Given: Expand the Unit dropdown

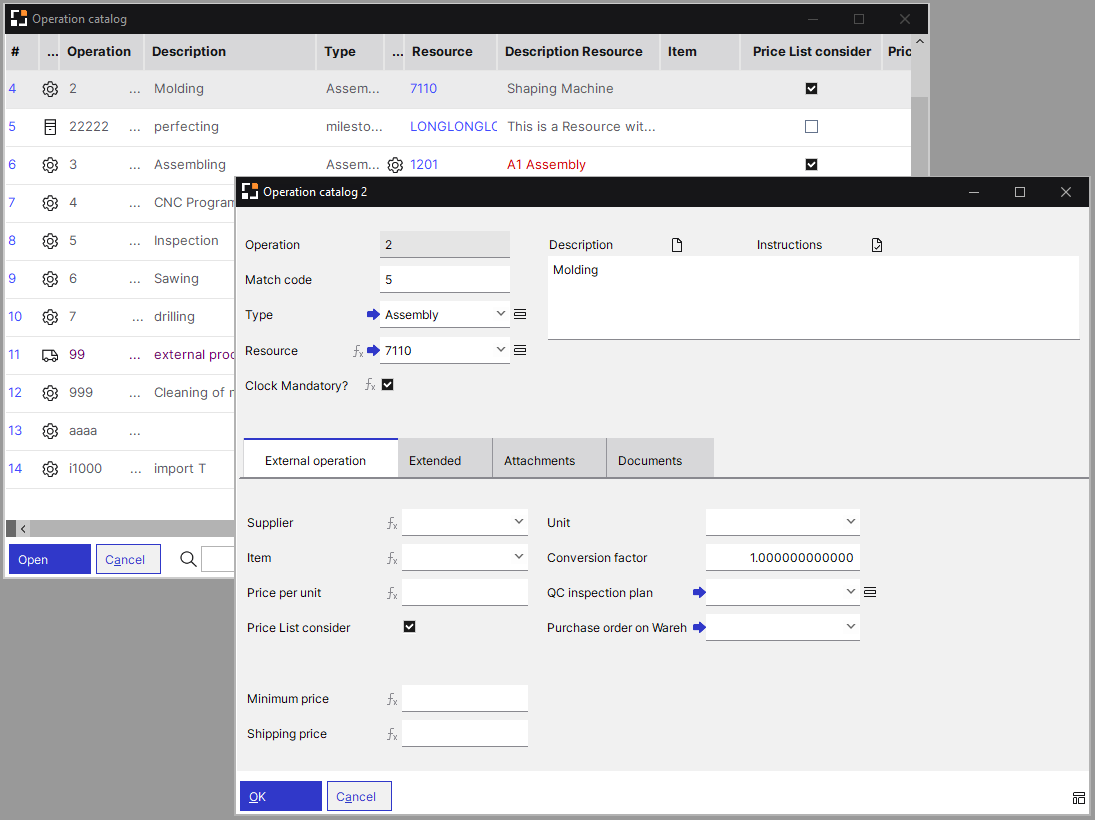Looking at the screenshot, I should tap(850, 522).
